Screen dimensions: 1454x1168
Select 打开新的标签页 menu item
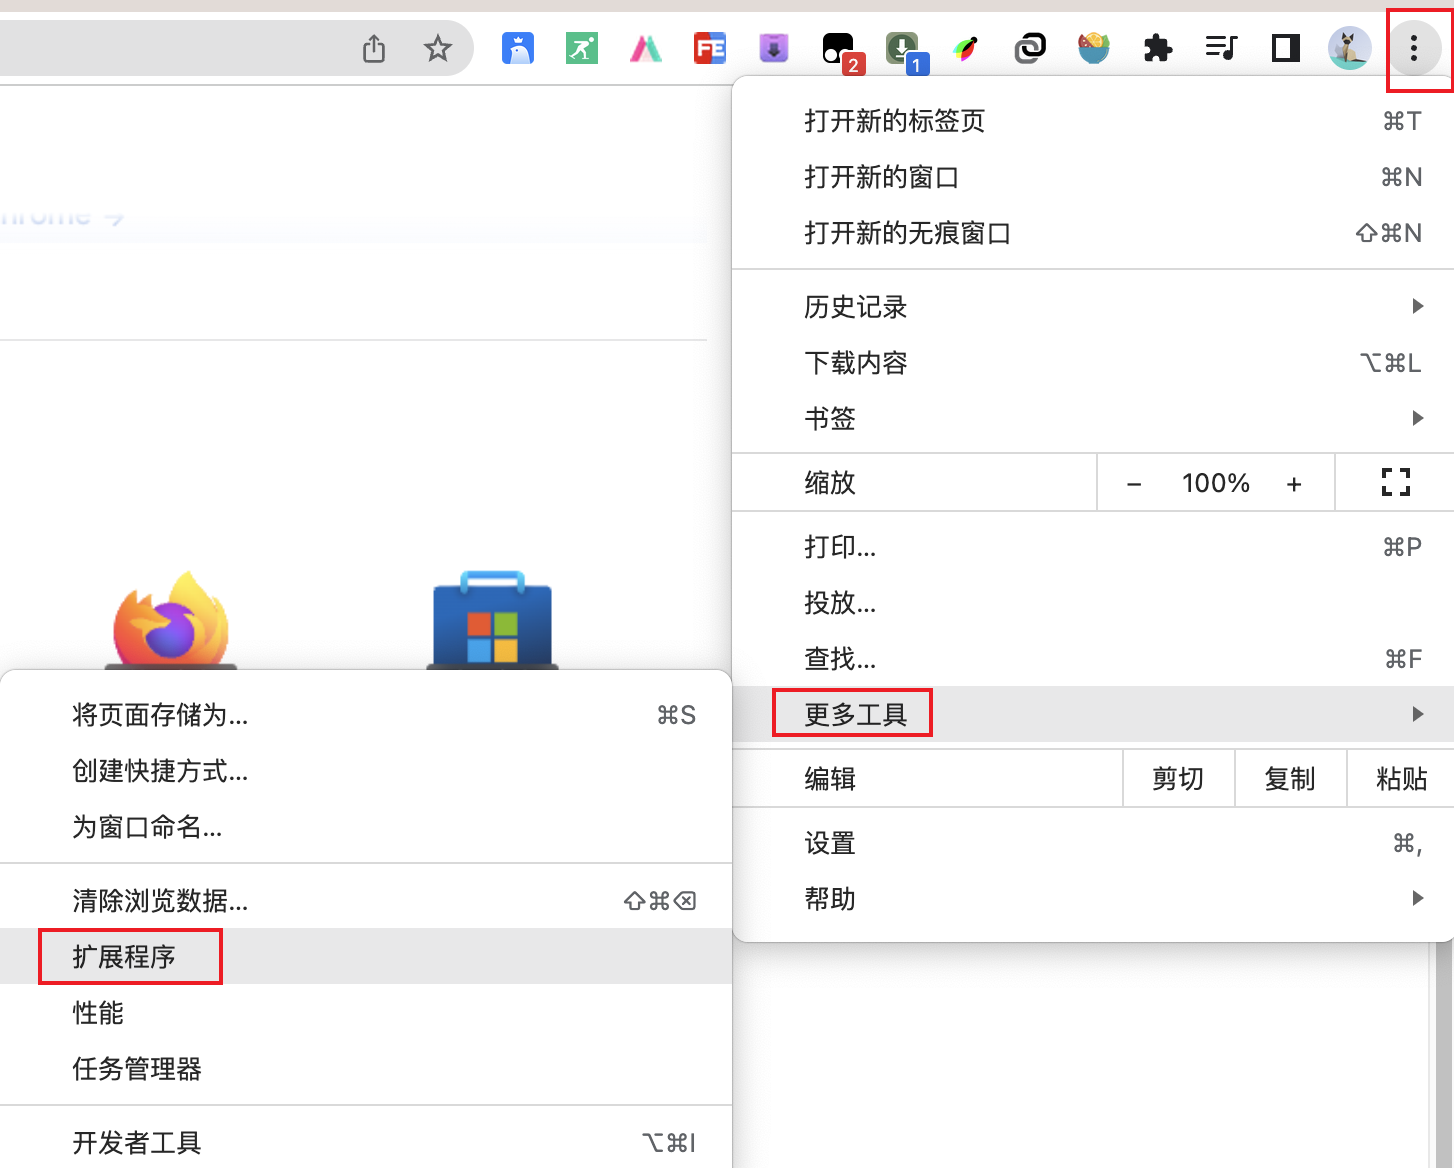pyautogui.click(x=1093, y=121)
